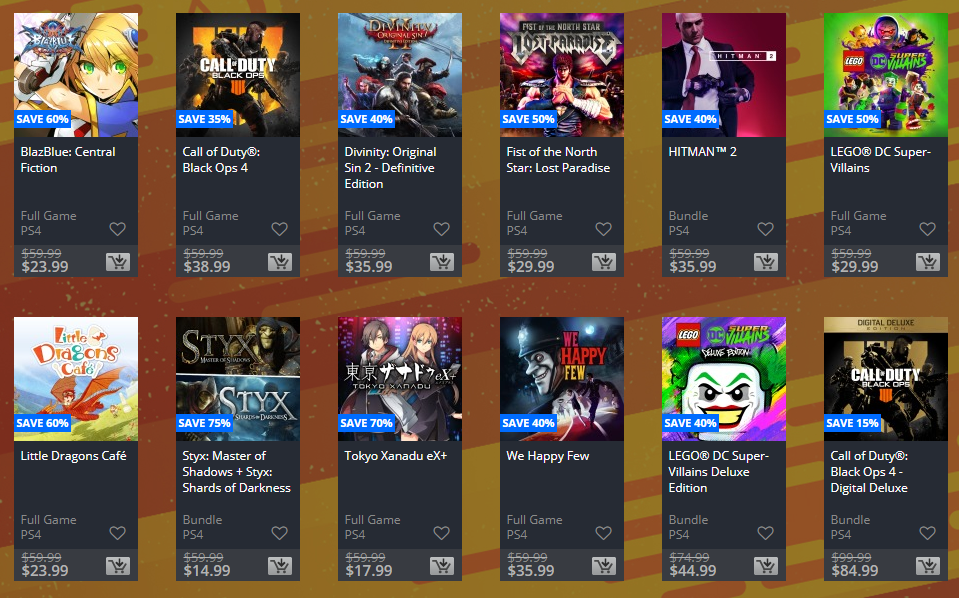
Task: Open Styx: Master of Shadows bundle title
Action: click(236, 471)
